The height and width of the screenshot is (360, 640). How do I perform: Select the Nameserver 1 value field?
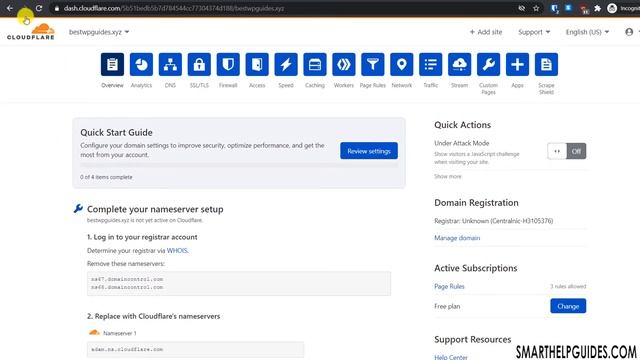coord(196,349)
